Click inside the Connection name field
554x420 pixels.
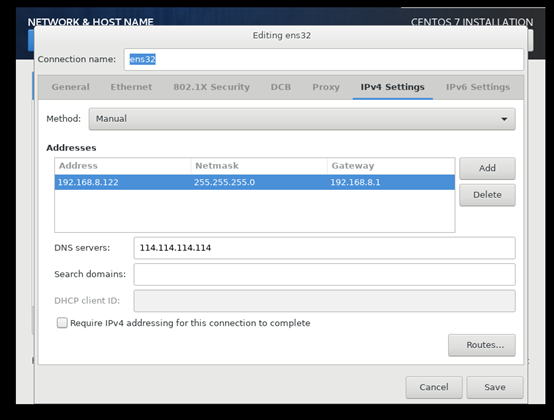[x=324, y=59]
